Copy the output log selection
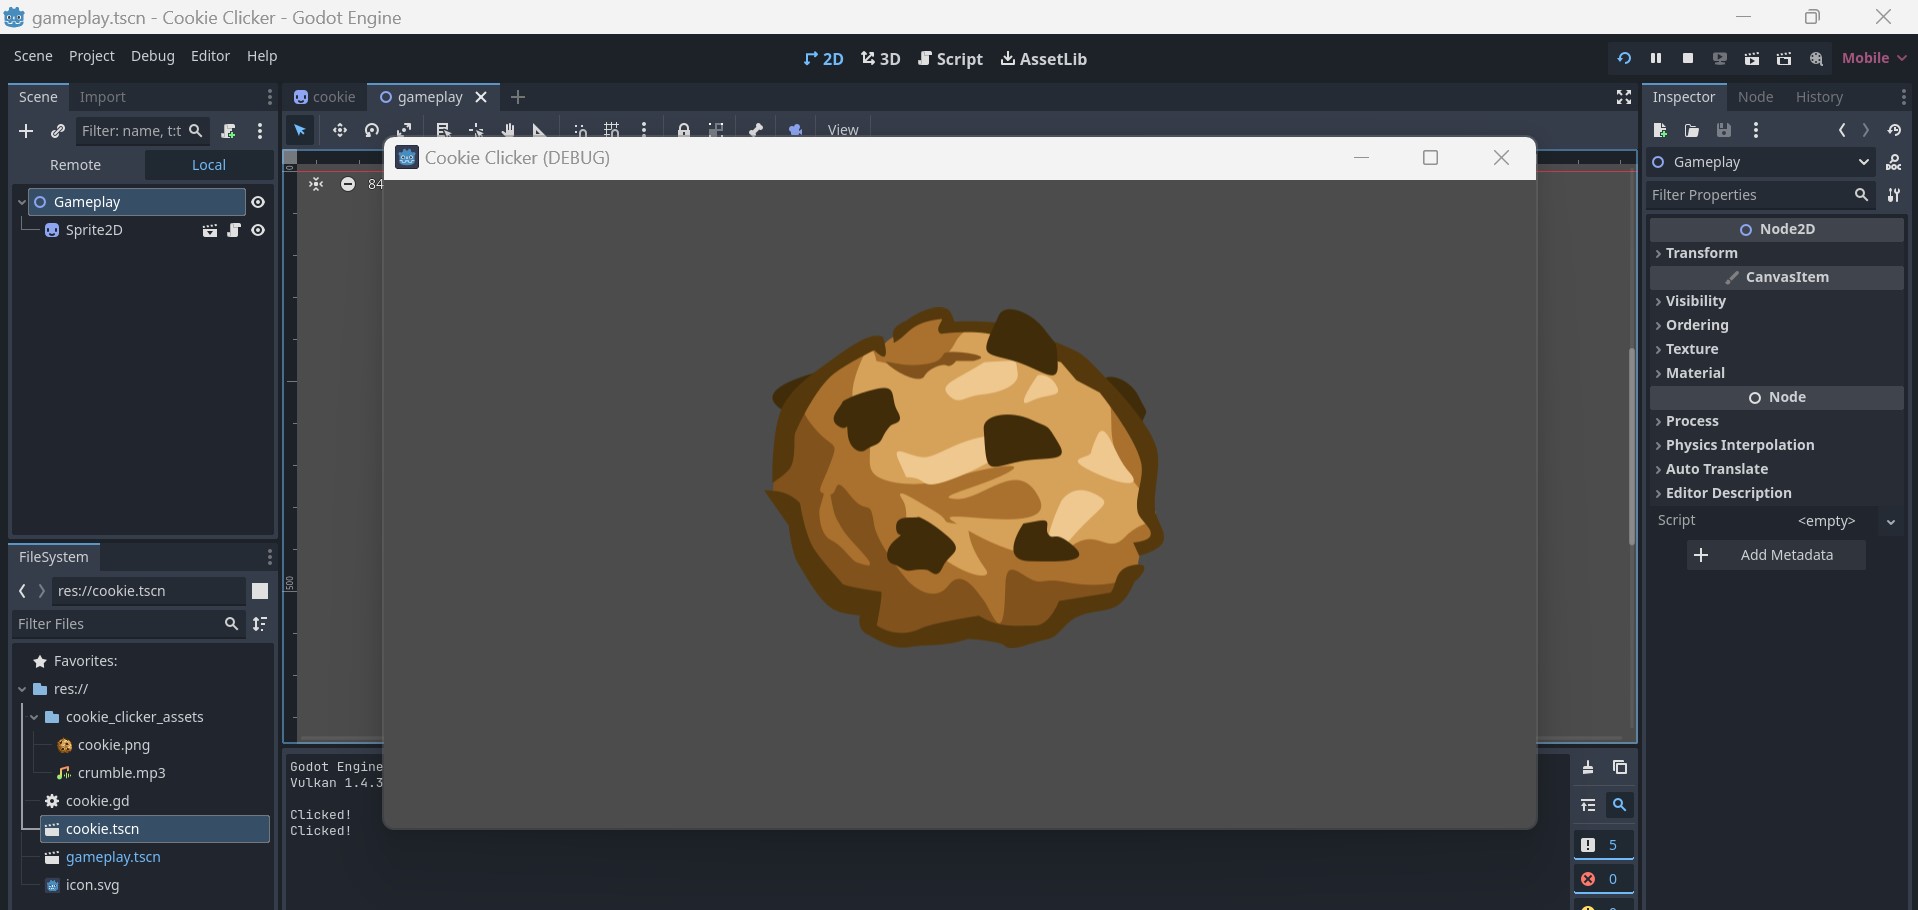The height and width of the screenshot is (910, 1918). (x=1620, y=768)
